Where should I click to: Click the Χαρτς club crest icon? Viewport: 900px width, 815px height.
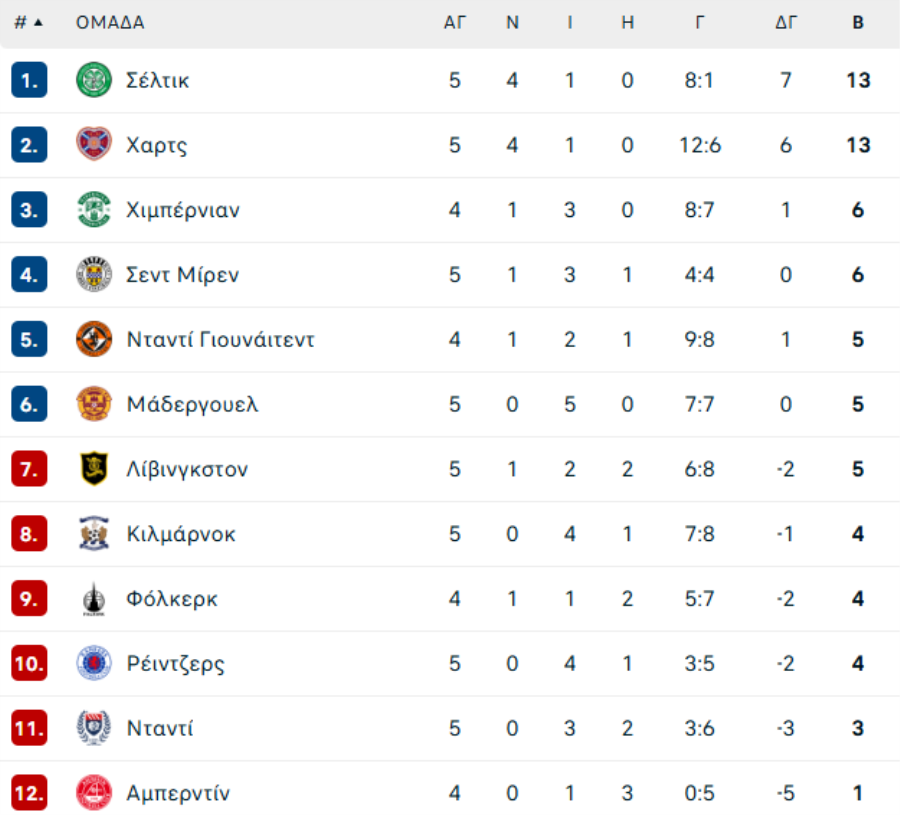94,145
